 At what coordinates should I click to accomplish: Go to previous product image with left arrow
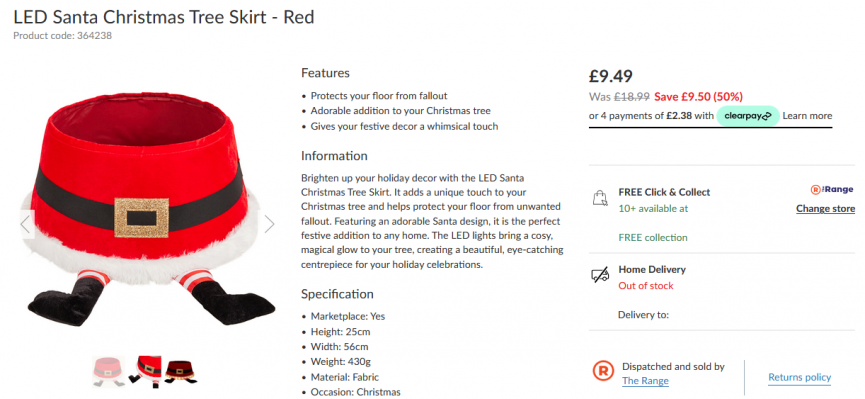point(26,224)
